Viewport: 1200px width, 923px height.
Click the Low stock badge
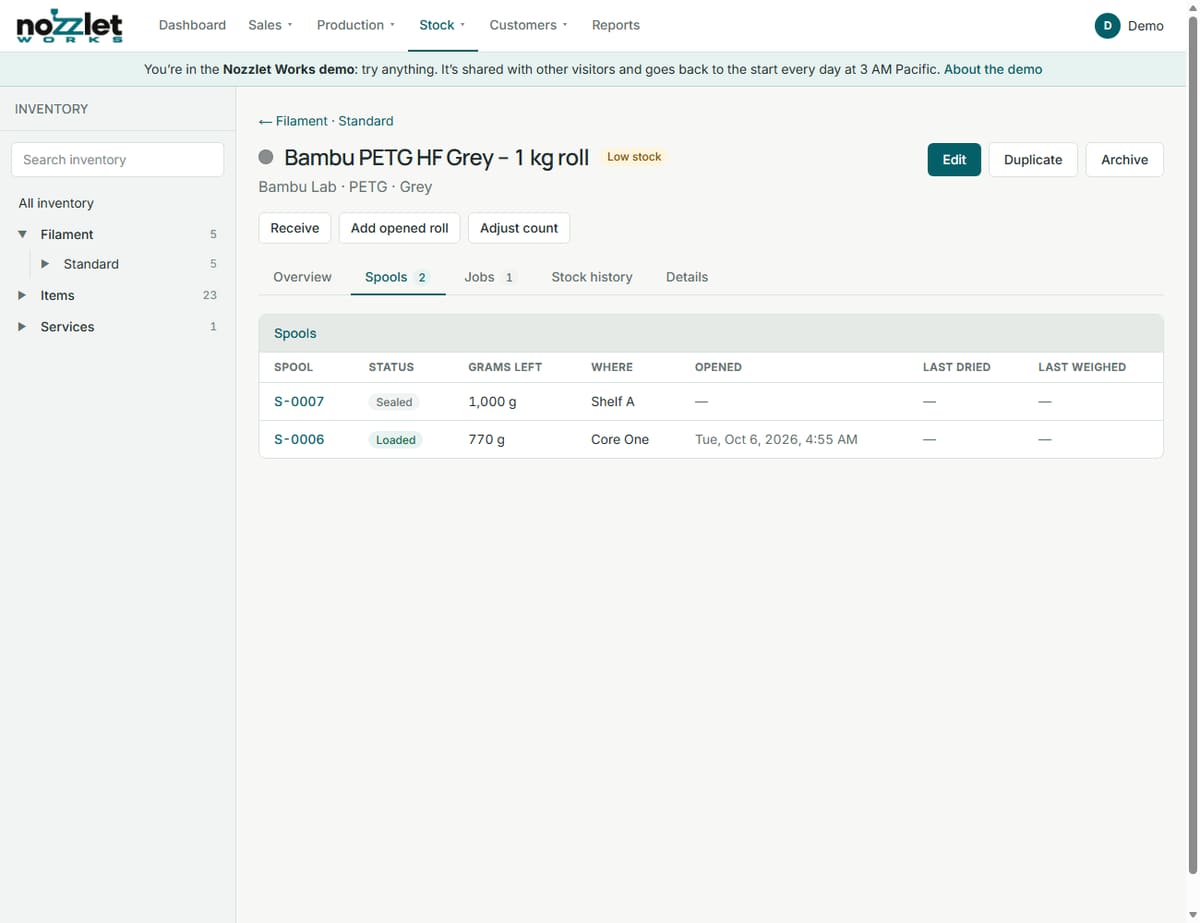click(634, 157)
